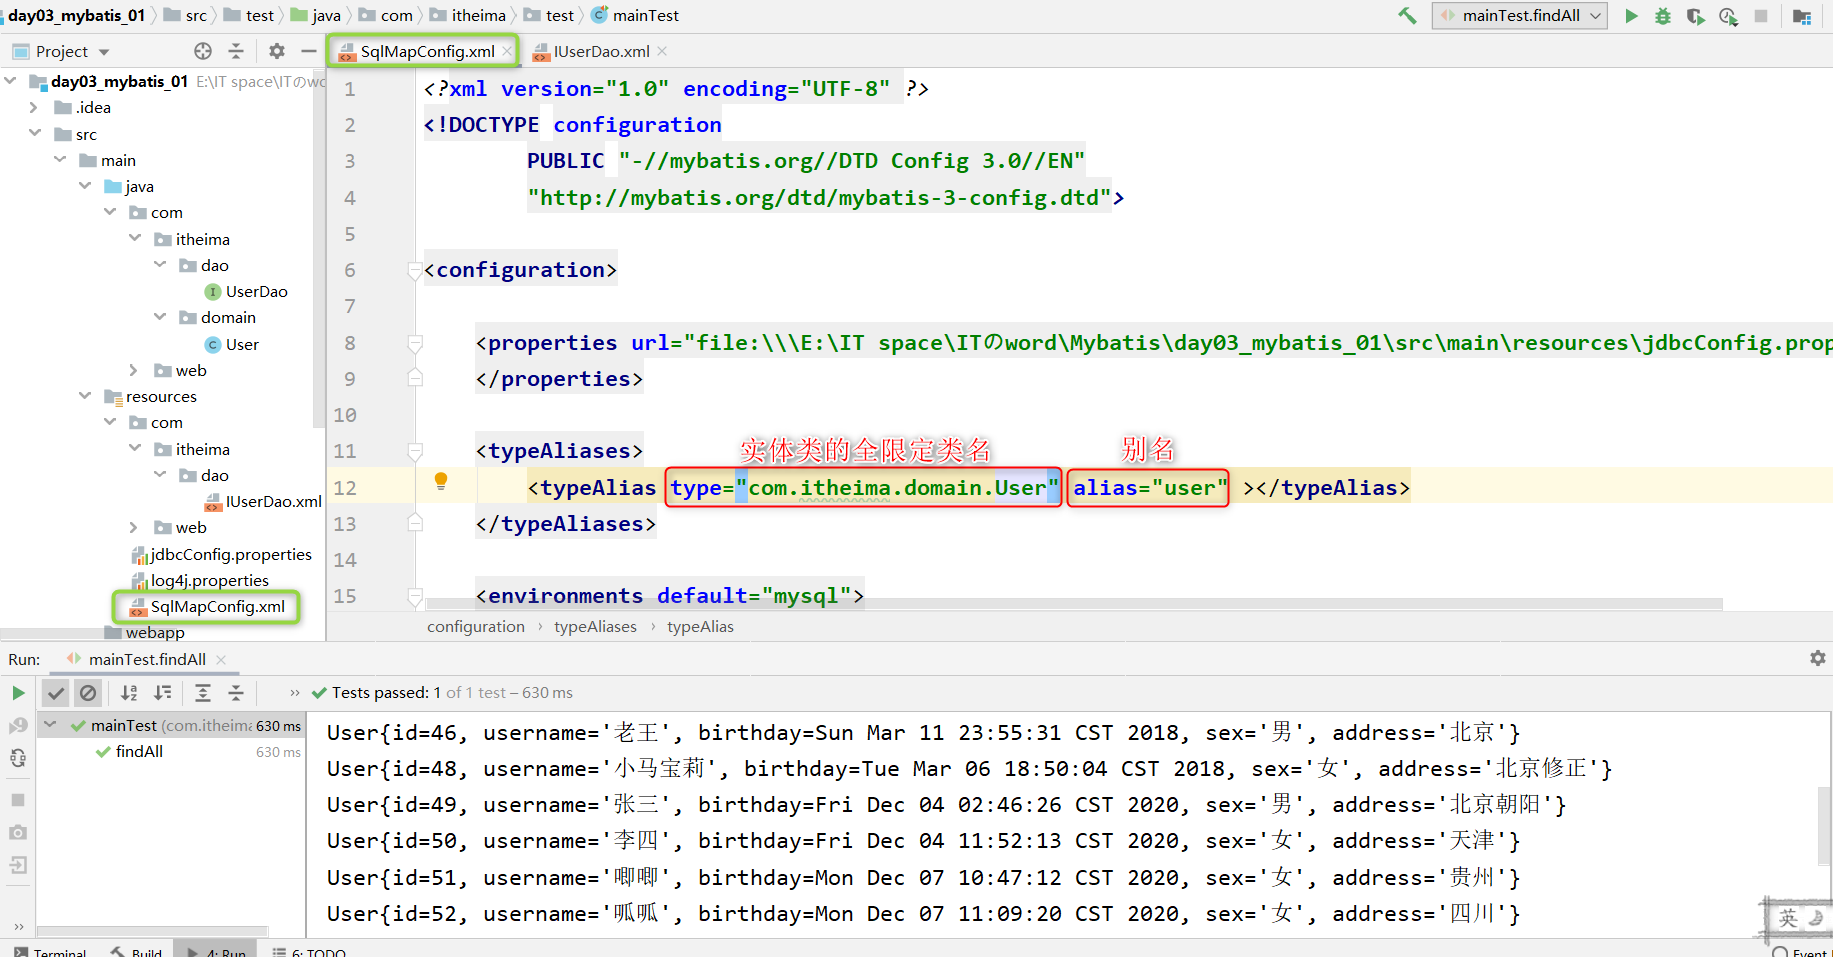Click typeAliases in editor breadcrumb
The height and width of the screenshot is (957, 1833).
(x=595, y=627)
